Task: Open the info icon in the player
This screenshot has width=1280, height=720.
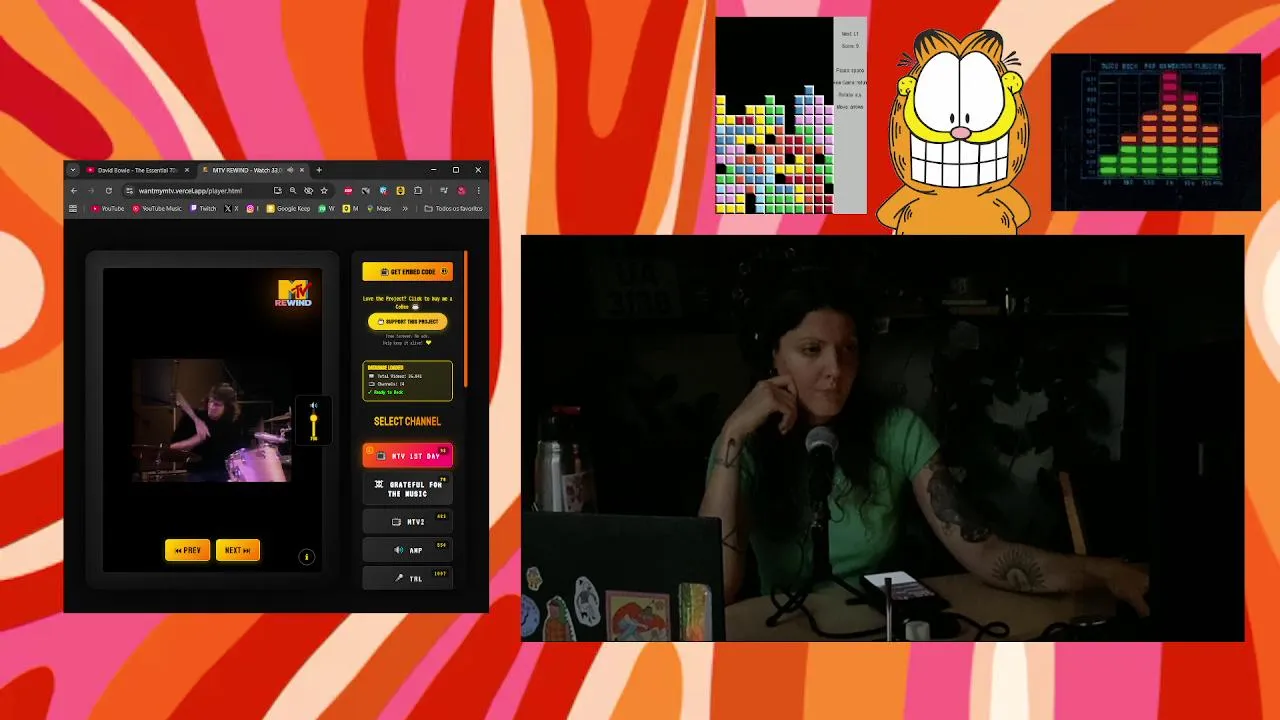Action: tap(307, 557)
